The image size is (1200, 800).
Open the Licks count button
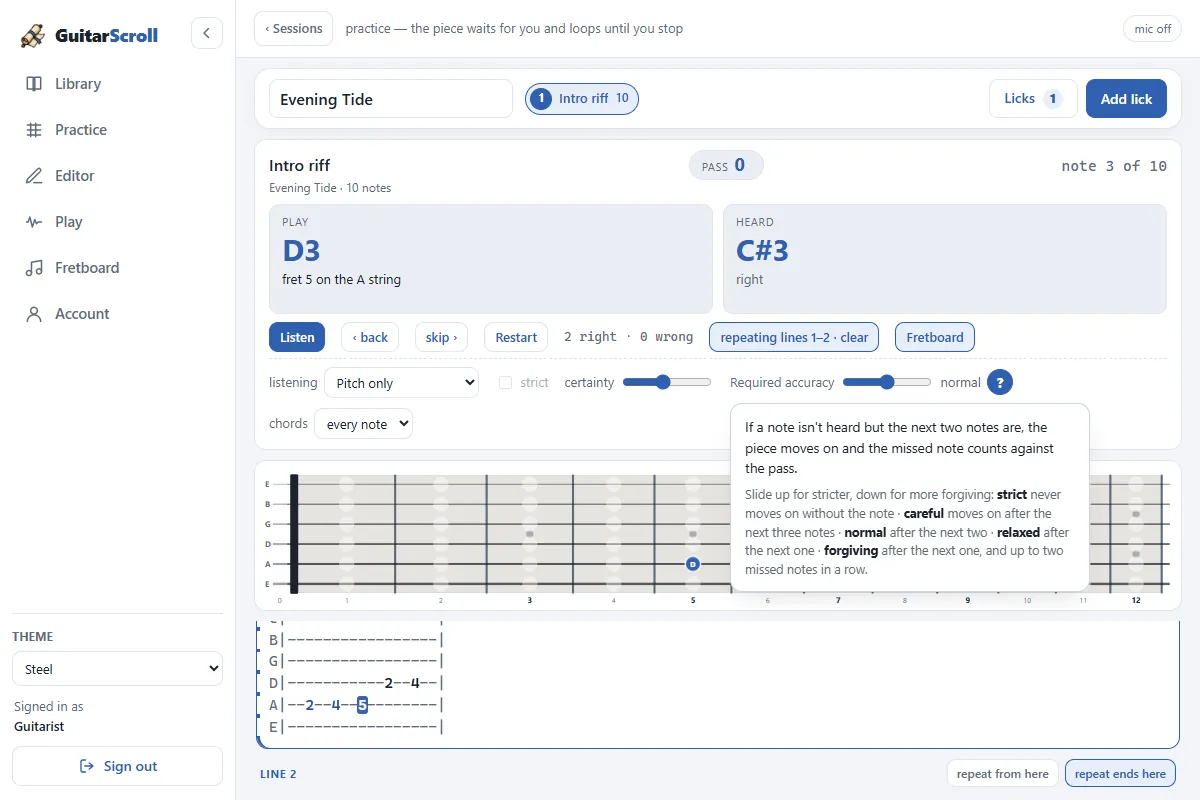[1033, 99]
